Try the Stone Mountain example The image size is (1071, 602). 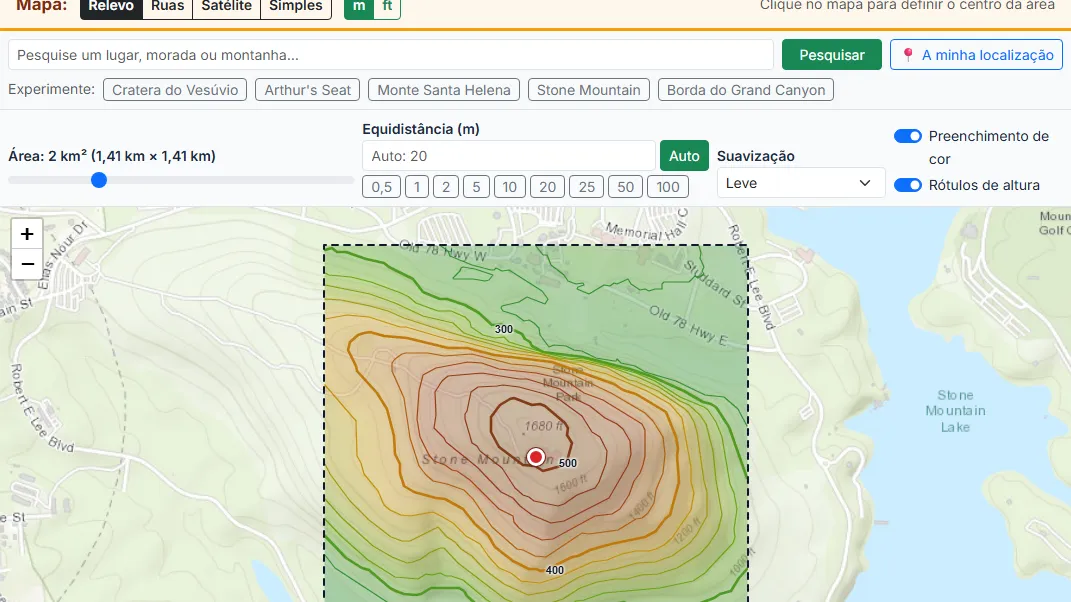tap(589, 90)
